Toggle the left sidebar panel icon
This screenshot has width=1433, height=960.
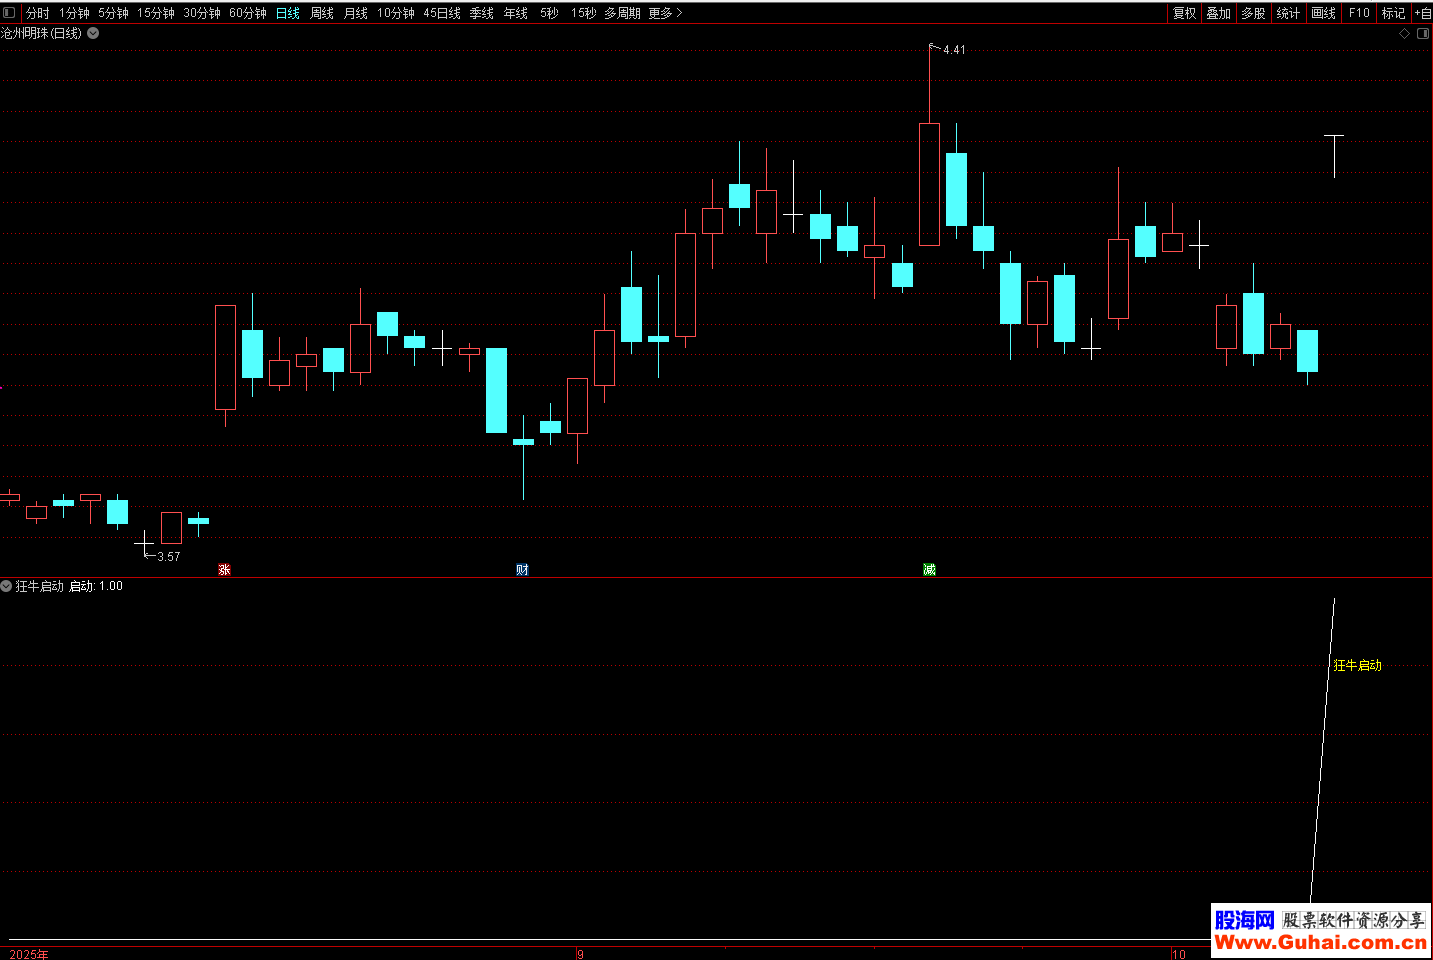9,13
